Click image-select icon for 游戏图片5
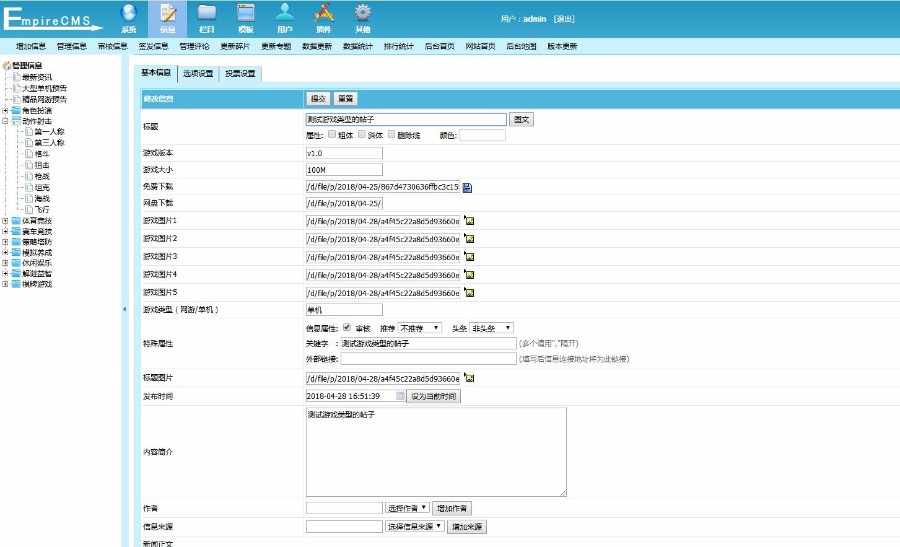Screen dimensions: 900x547 [469, 293]
